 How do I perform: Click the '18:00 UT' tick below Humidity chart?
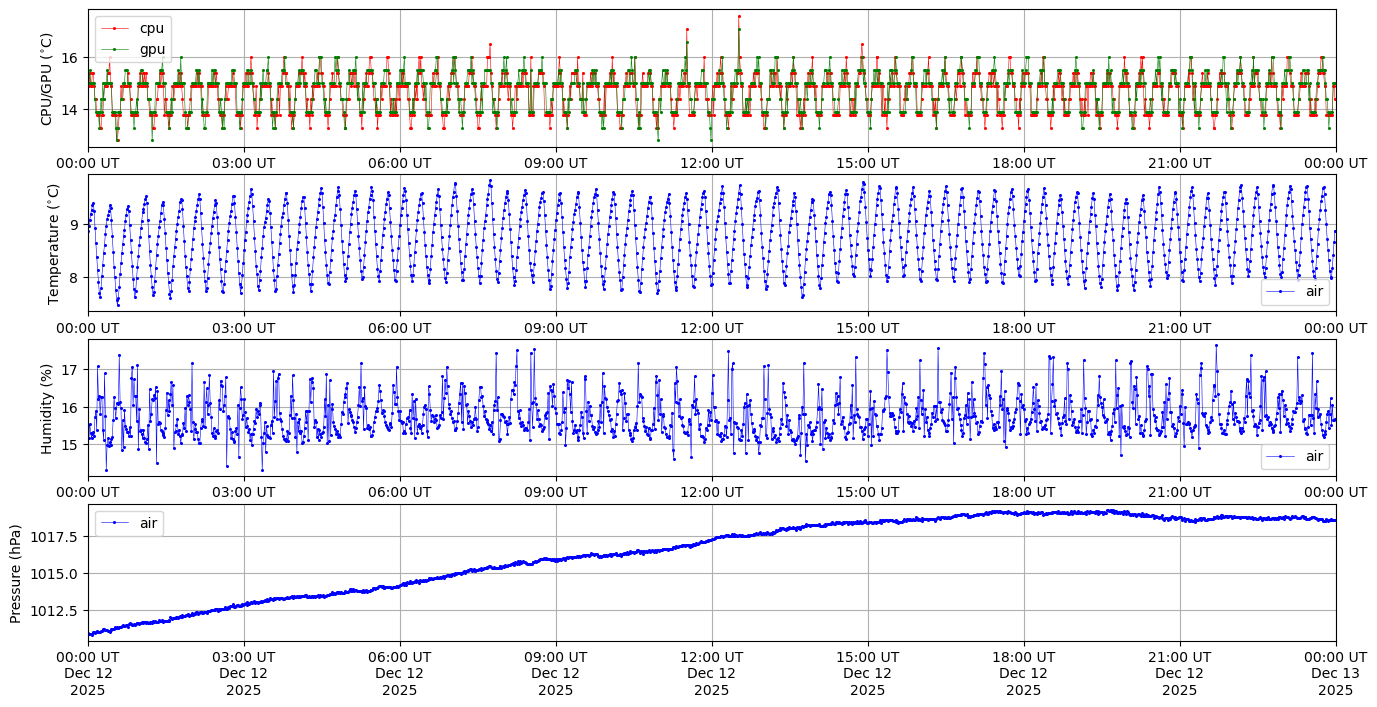(1023, 493)
